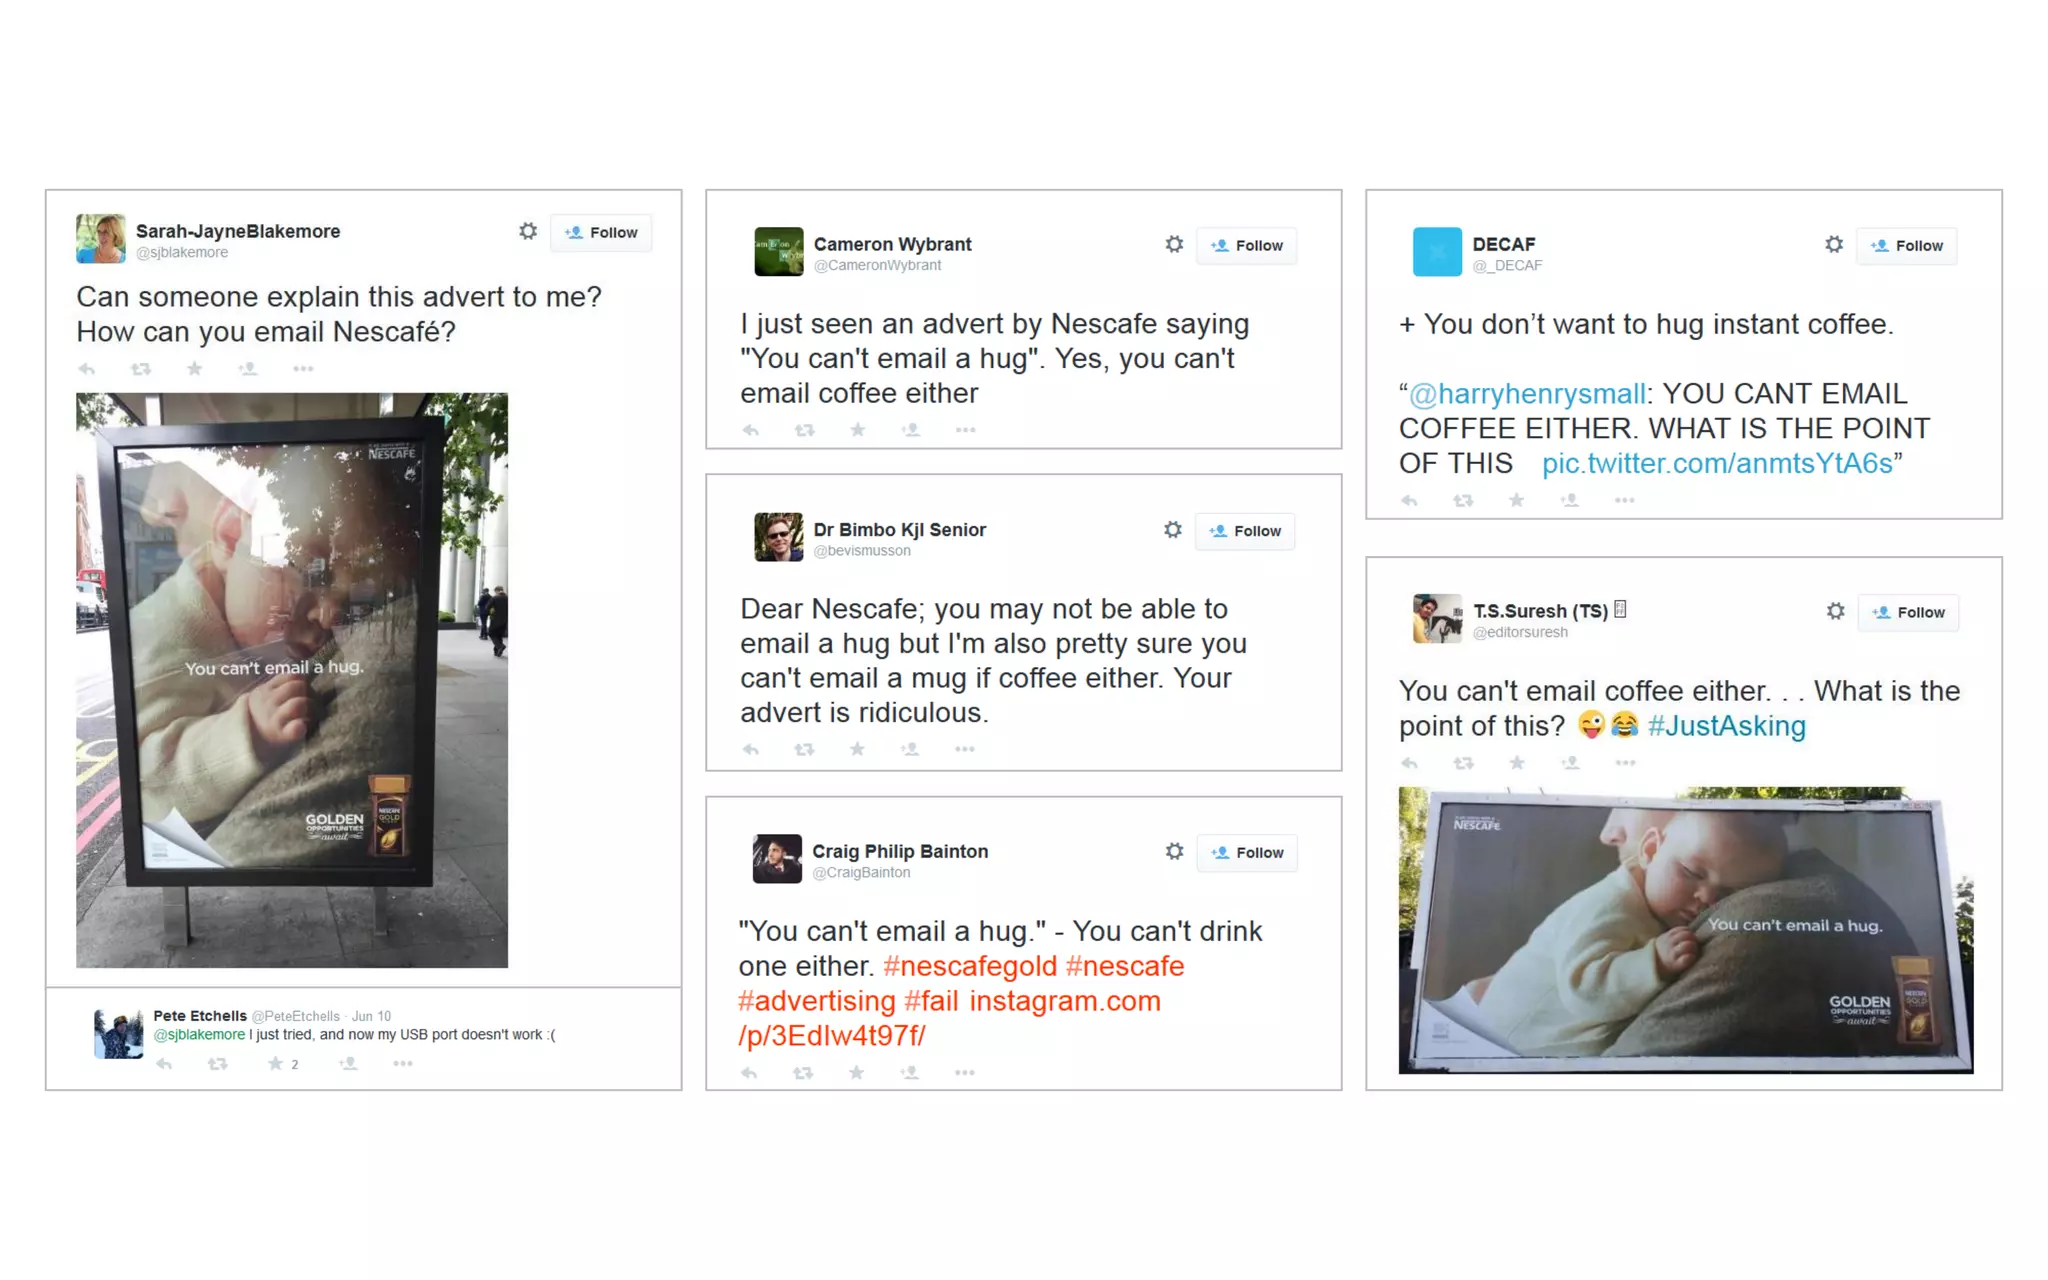Reply to Craig Philip Bainton's tweet
The width and height of the screenshot is (2048, 1280).
[x=750, y=1072]
